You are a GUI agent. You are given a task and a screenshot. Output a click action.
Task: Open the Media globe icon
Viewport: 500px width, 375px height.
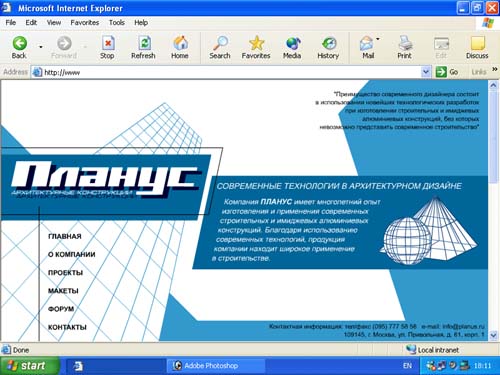click(x=292, y=43)
